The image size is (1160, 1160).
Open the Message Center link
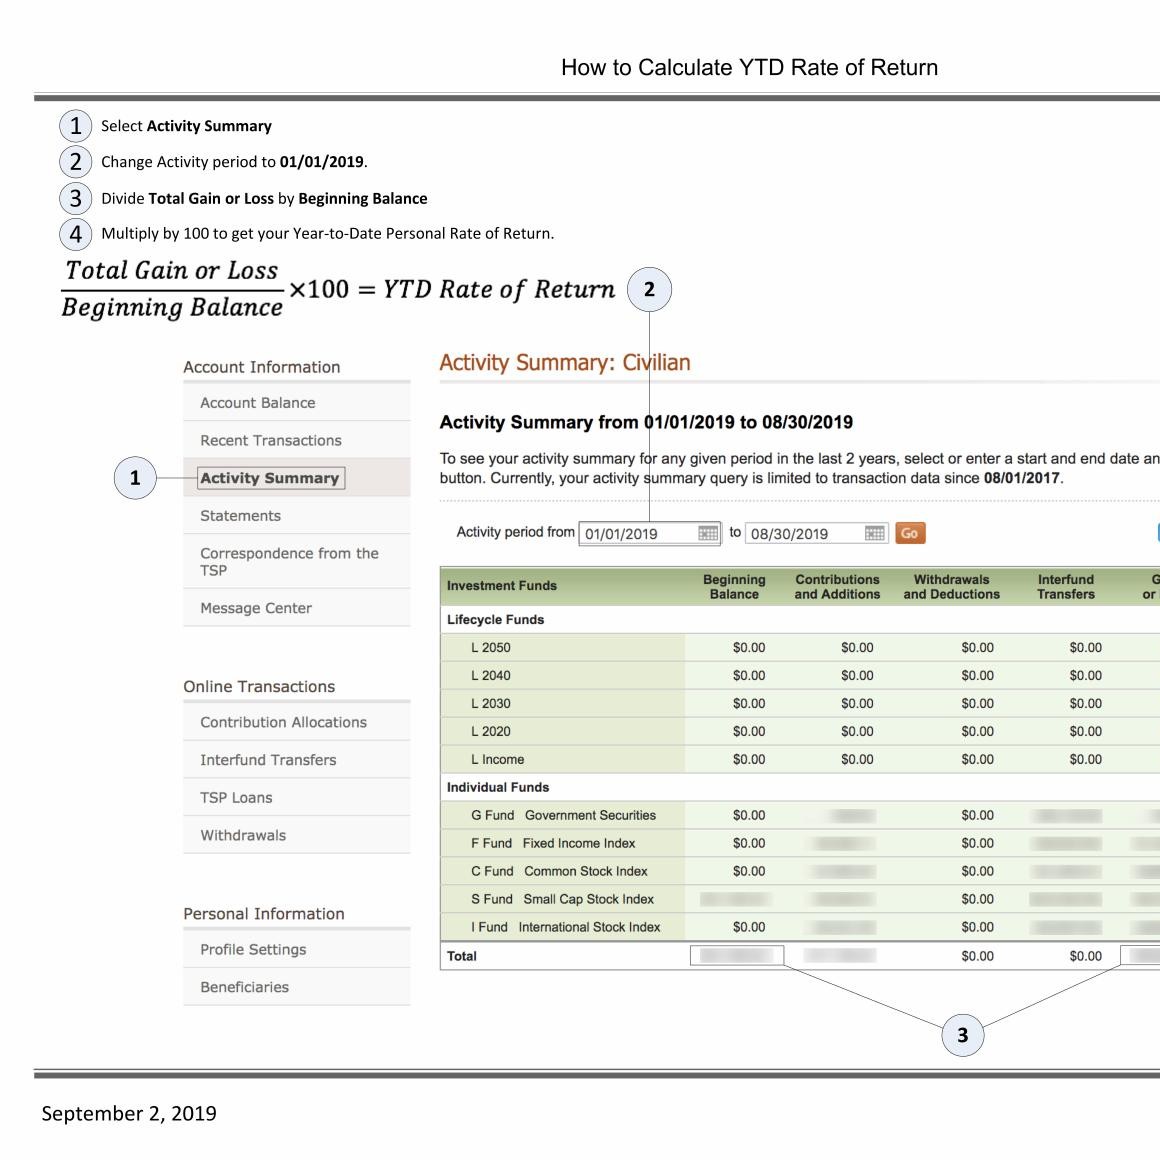click(256, 608)
